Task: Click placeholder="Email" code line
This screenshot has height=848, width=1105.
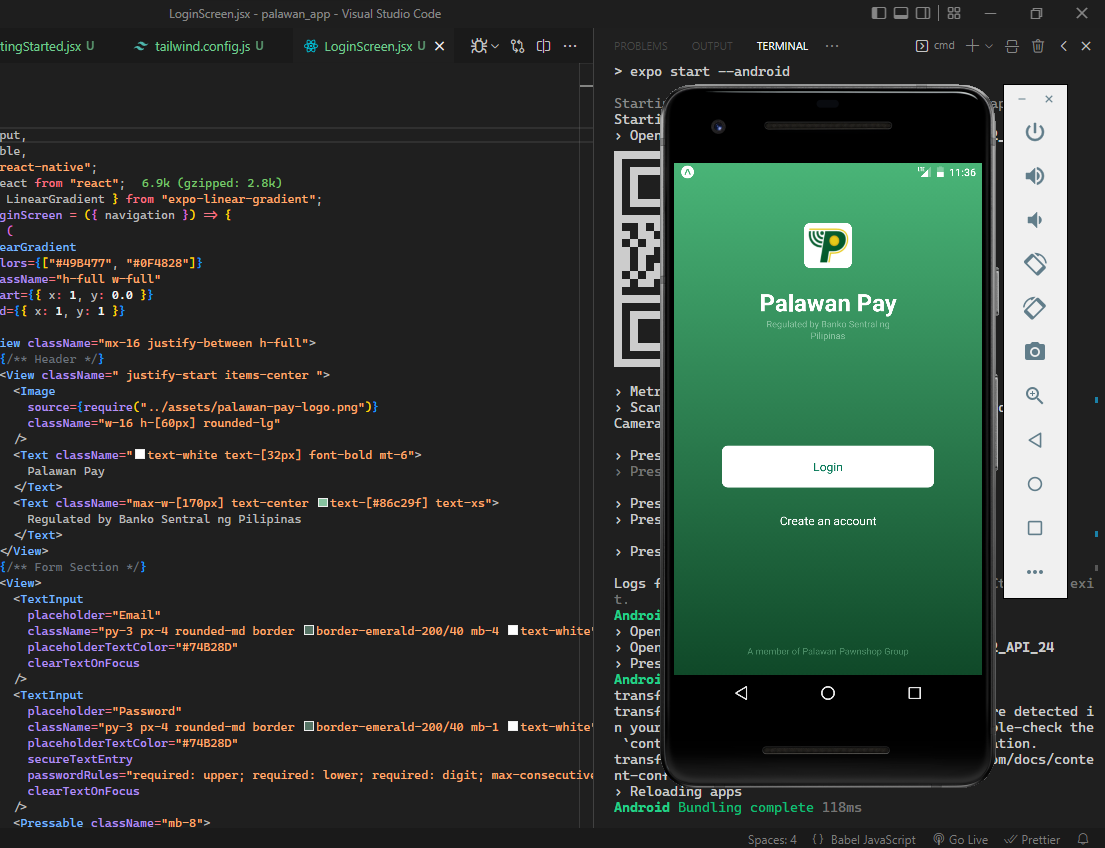Action: point(94,615)
